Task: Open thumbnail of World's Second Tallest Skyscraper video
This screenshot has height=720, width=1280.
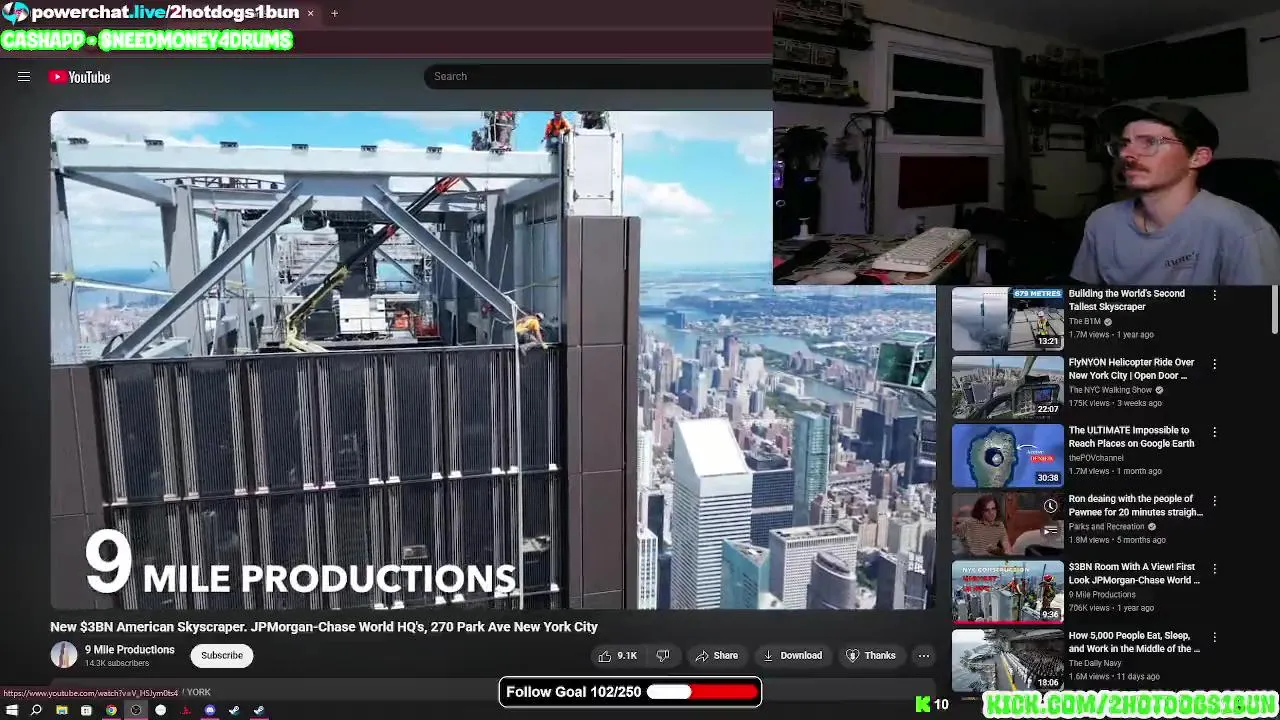Action: coord(1007,319)
